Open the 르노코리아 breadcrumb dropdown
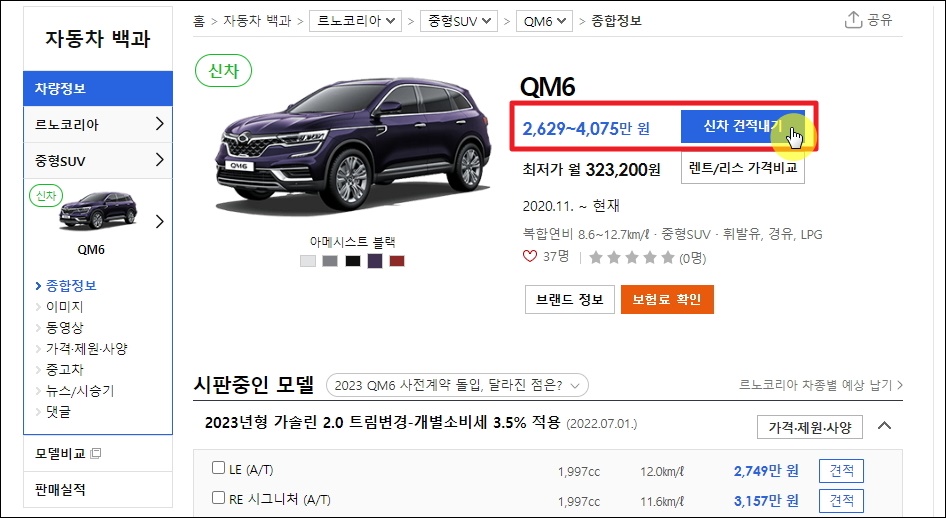The width and height of the screenshot is (946, 518). pyautogui.click(x=355, y=21)
